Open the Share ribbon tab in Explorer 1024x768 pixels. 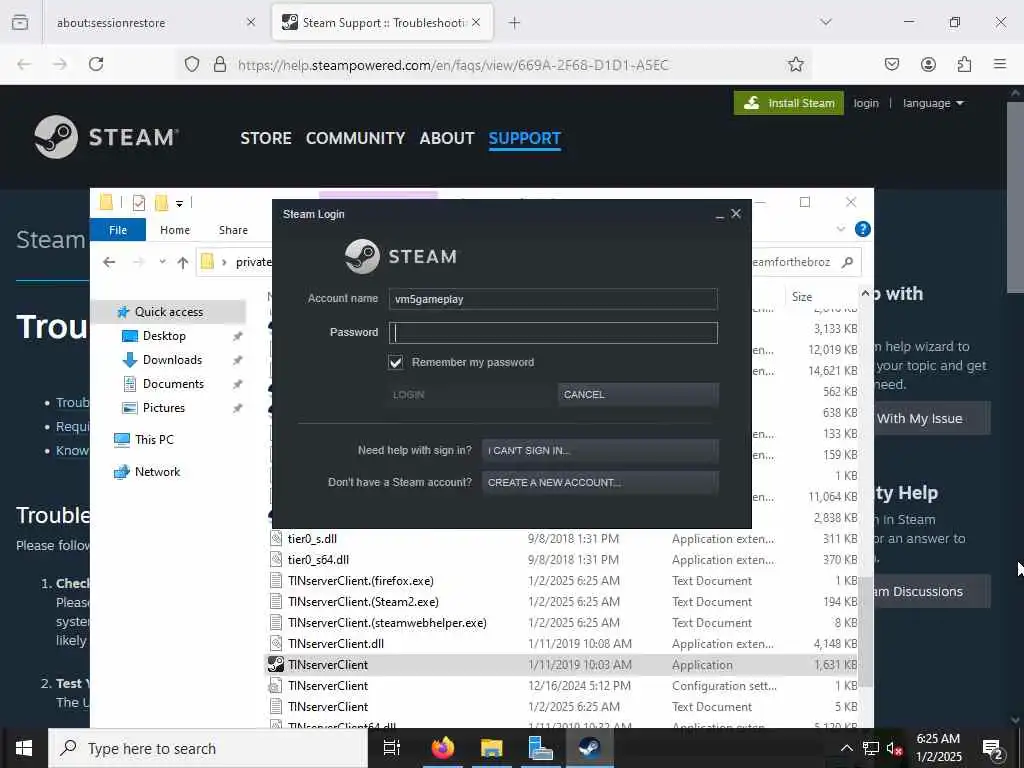[x=233, y=230]
